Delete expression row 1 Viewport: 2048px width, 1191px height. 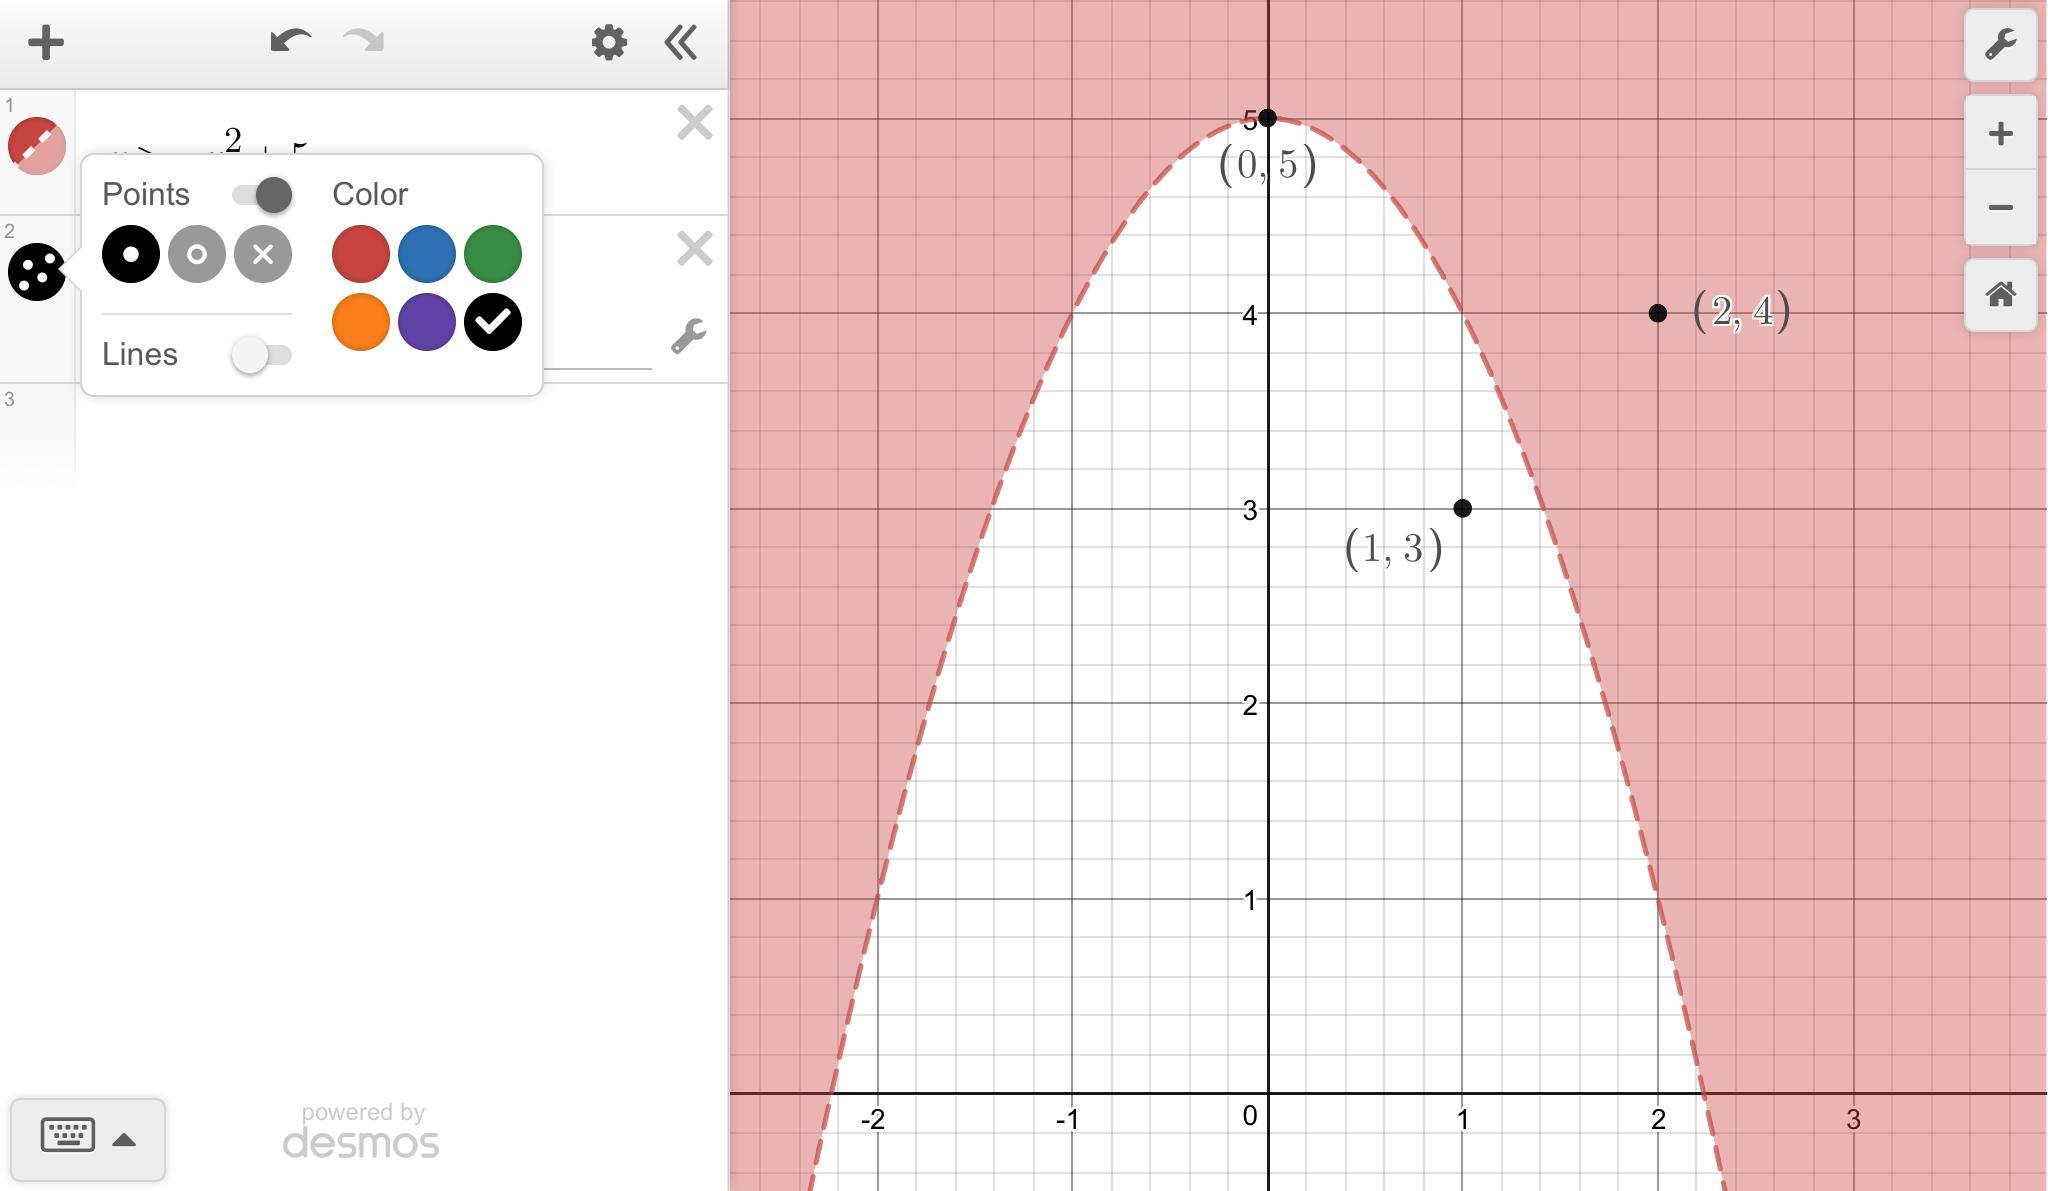point(694,123)
